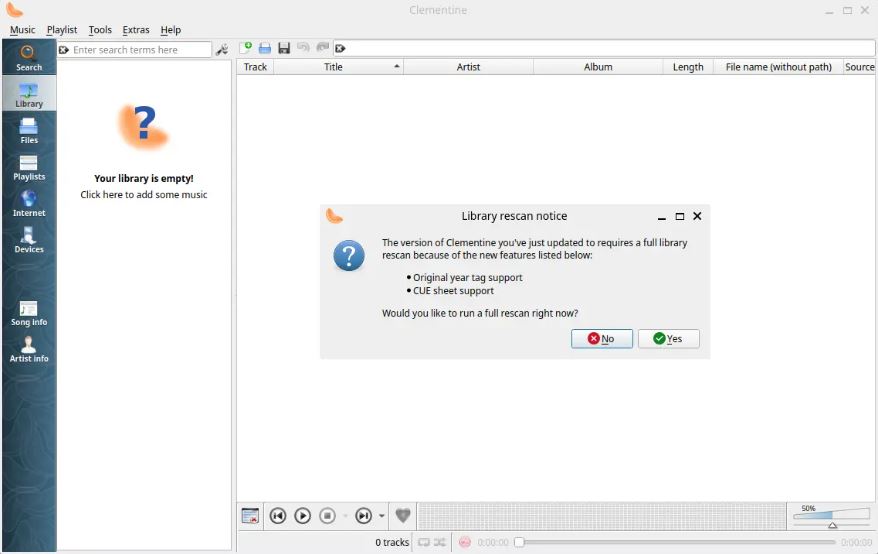Open the Extras menu

click(x=136, y=30)
